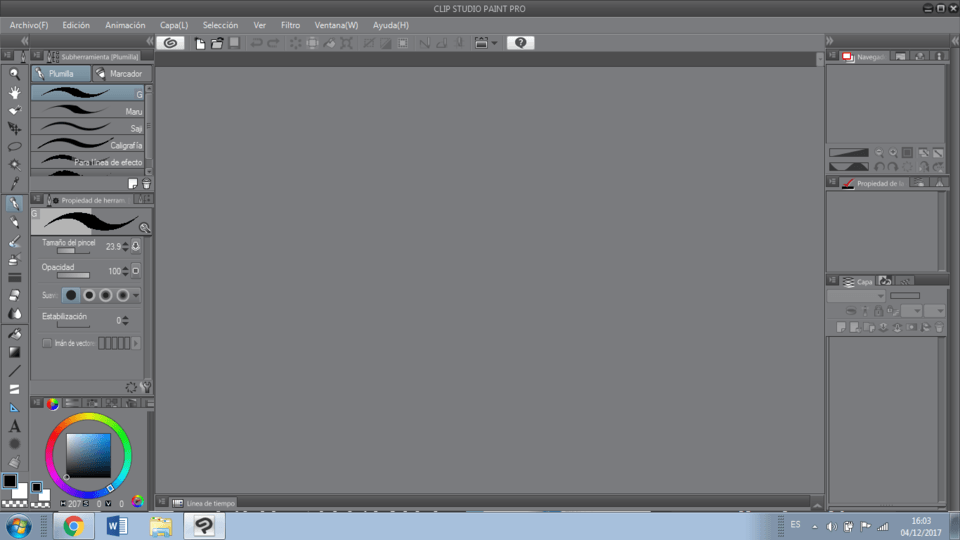Image resolution: width=960 pixels, height=540 pixels.
Task: Select the Text tool
Action: click(14, 426)
